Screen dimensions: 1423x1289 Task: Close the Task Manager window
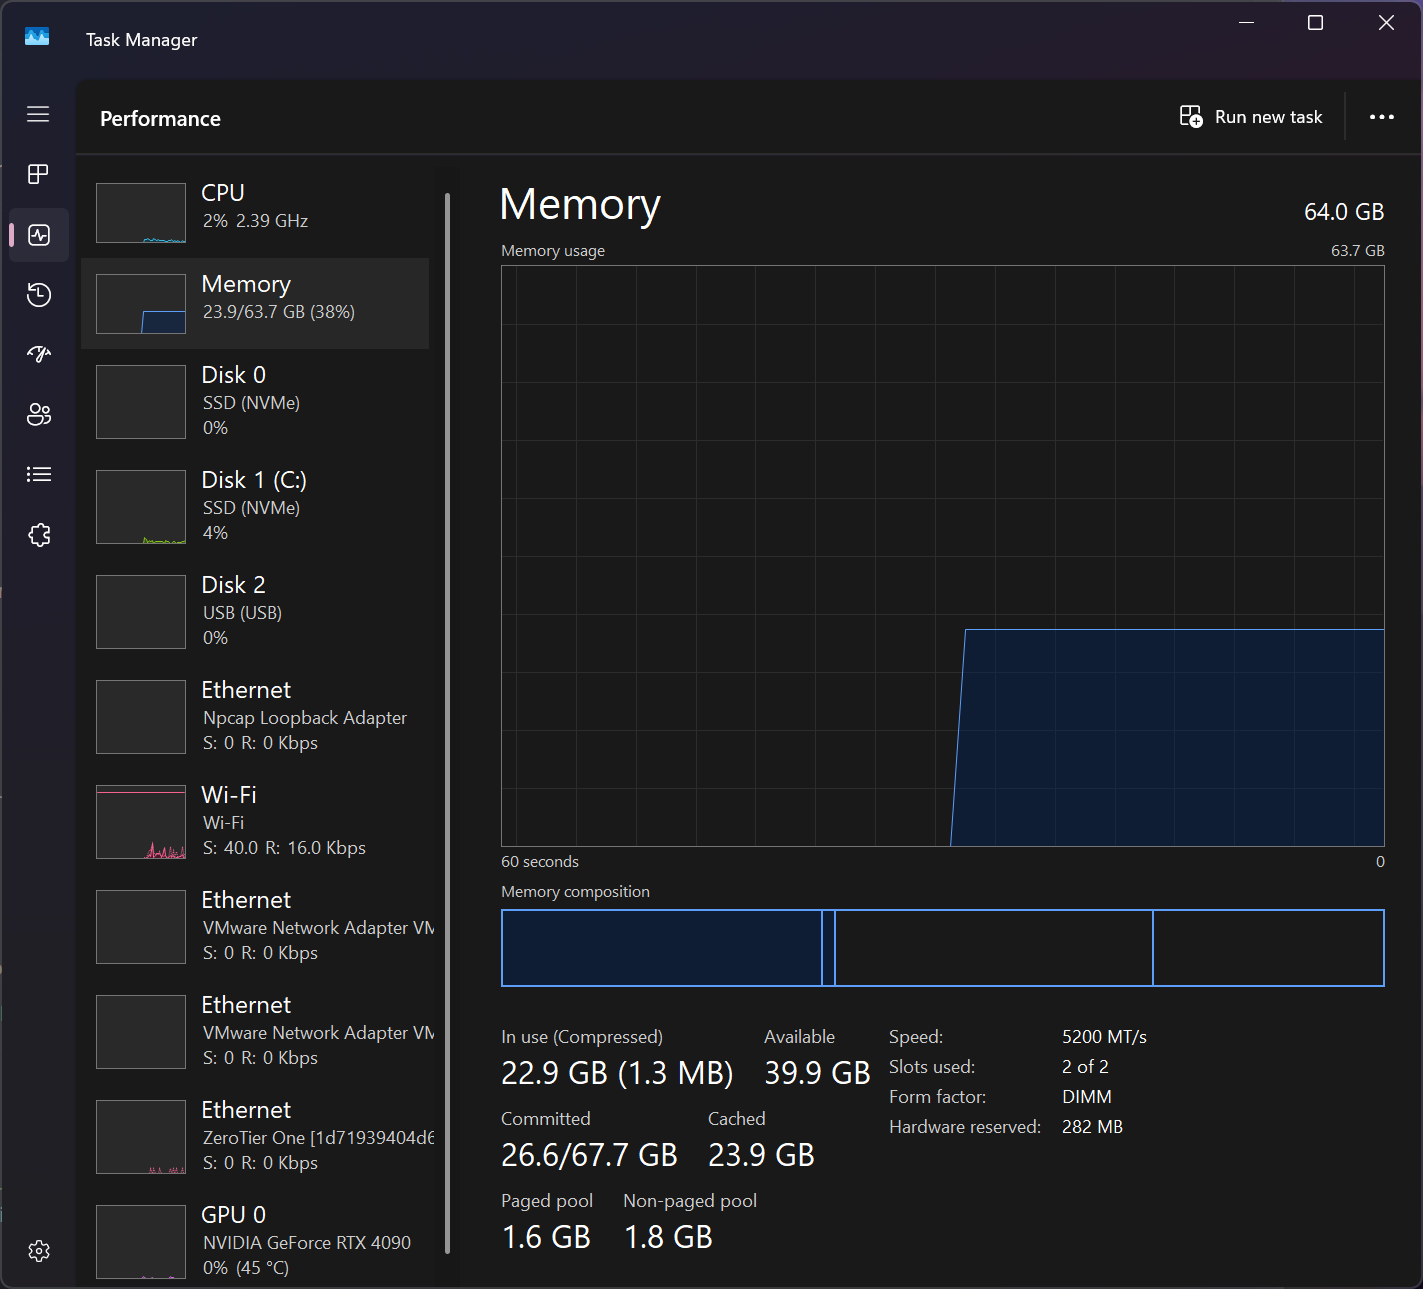pos(1386,23)
